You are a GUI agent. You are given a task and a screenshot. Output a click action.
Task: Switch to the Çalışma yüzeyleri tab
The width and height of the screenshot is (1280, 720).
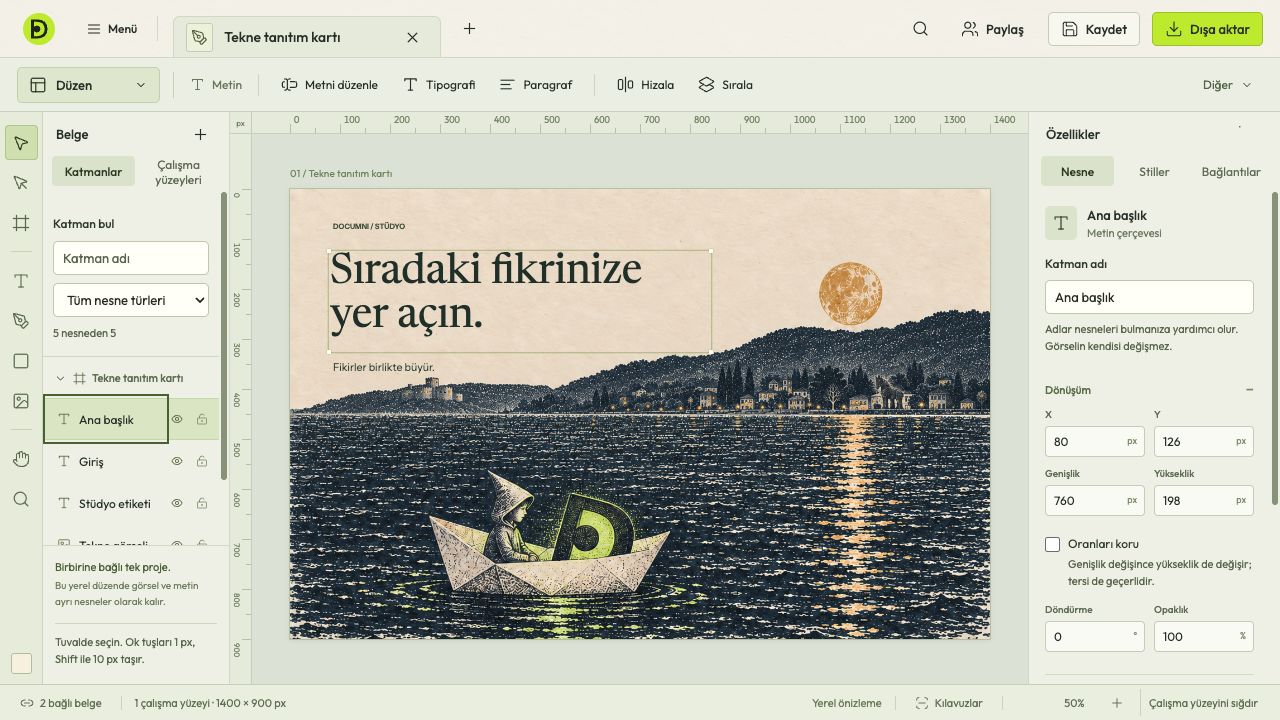pyautogui.click(x=178, y=172)
